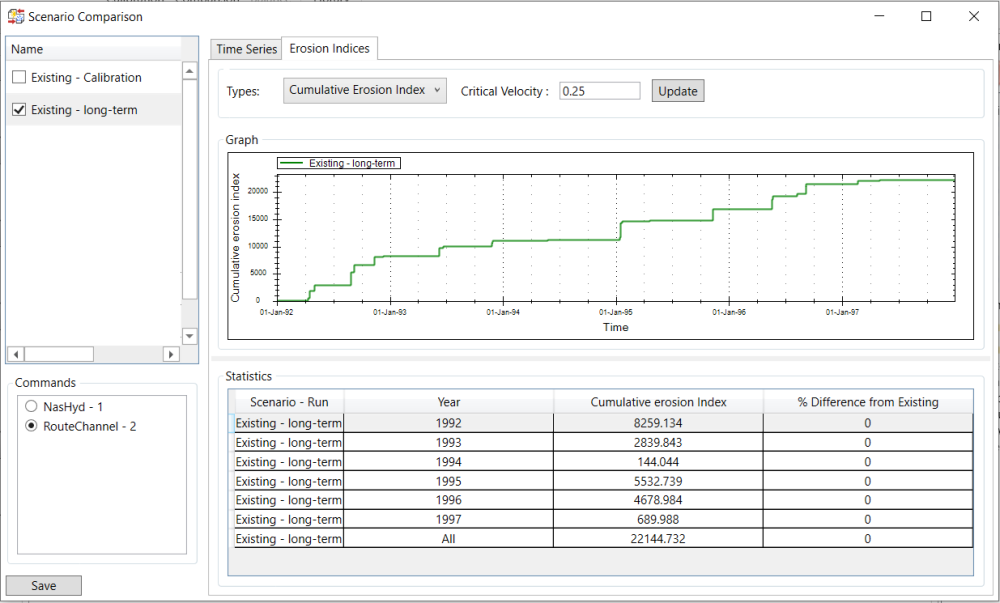Click the green legend line swatch

click(293, 163)
